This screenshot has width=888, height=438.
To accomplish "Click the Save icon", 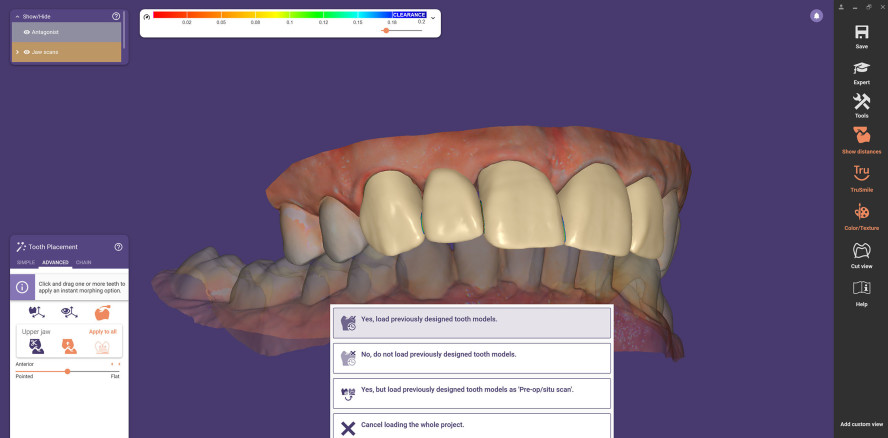I will point(861,32).
